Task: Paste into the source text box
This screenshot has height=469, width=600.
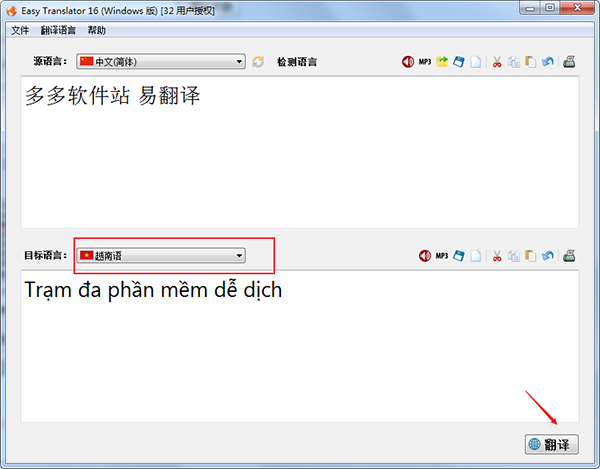Action: coord(530,62)
